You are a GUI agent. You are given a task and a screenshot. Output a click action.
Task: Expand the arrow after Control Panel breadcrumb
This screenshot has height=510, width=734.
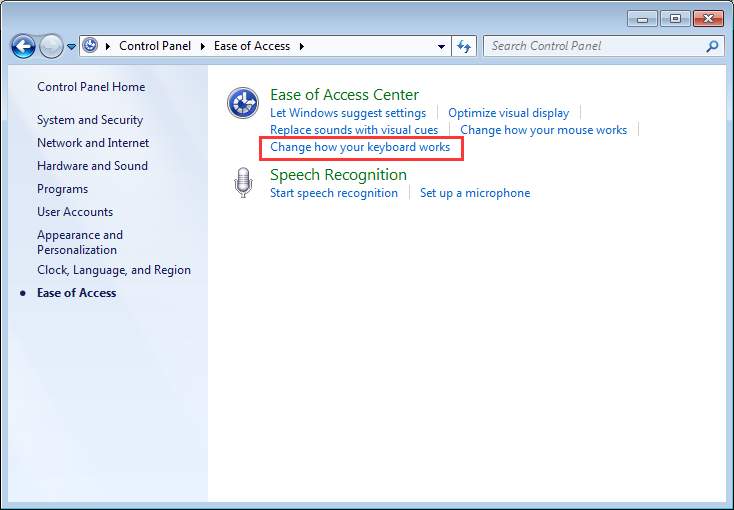coord(203,46)
